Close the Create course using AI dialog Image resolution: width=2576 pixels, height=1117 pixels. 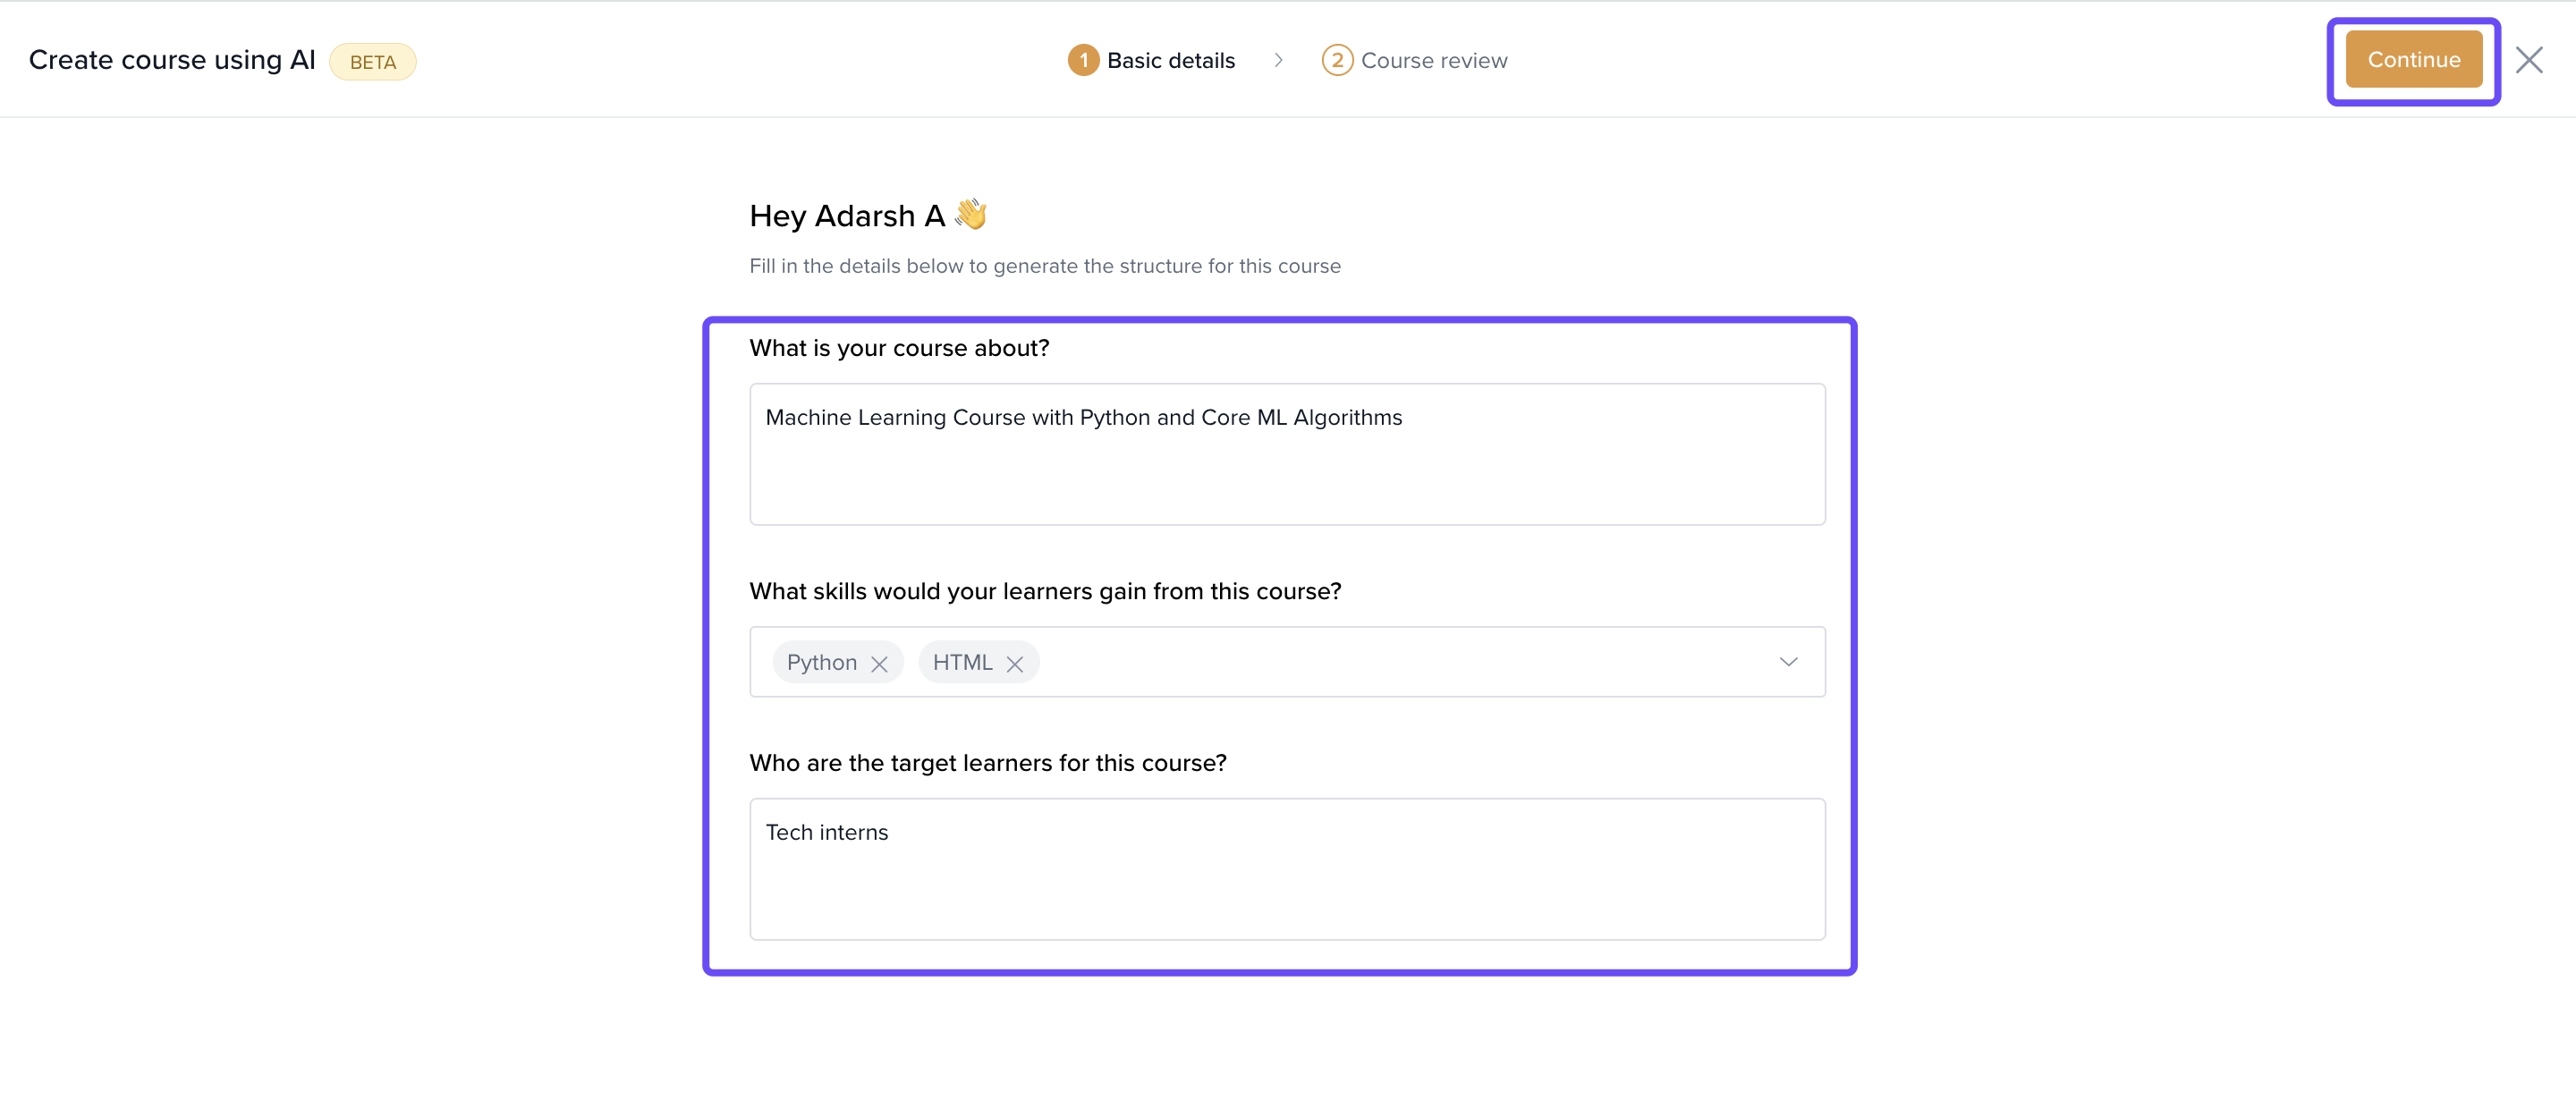tap(2528, 60)
